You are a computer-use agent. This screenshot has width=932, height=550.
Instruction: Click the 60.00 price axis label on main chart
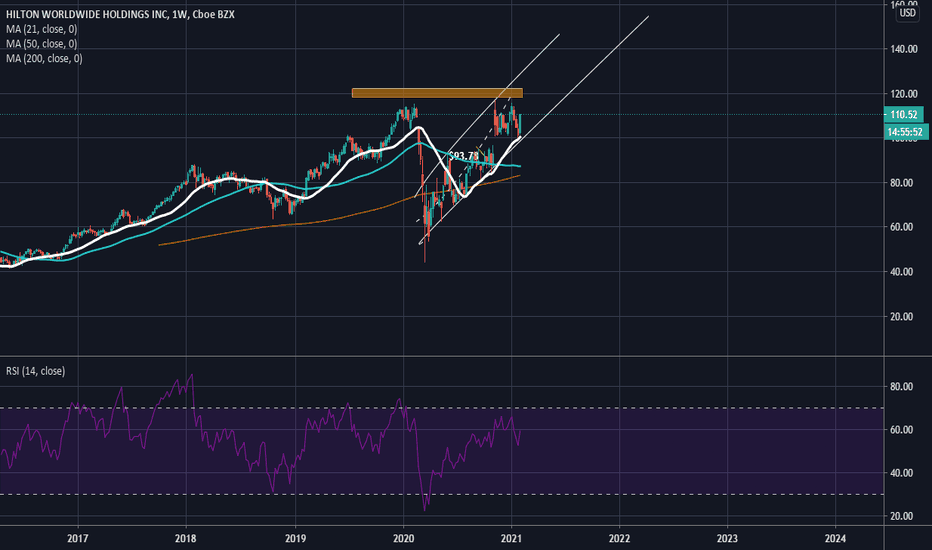(x=901, y=227)
